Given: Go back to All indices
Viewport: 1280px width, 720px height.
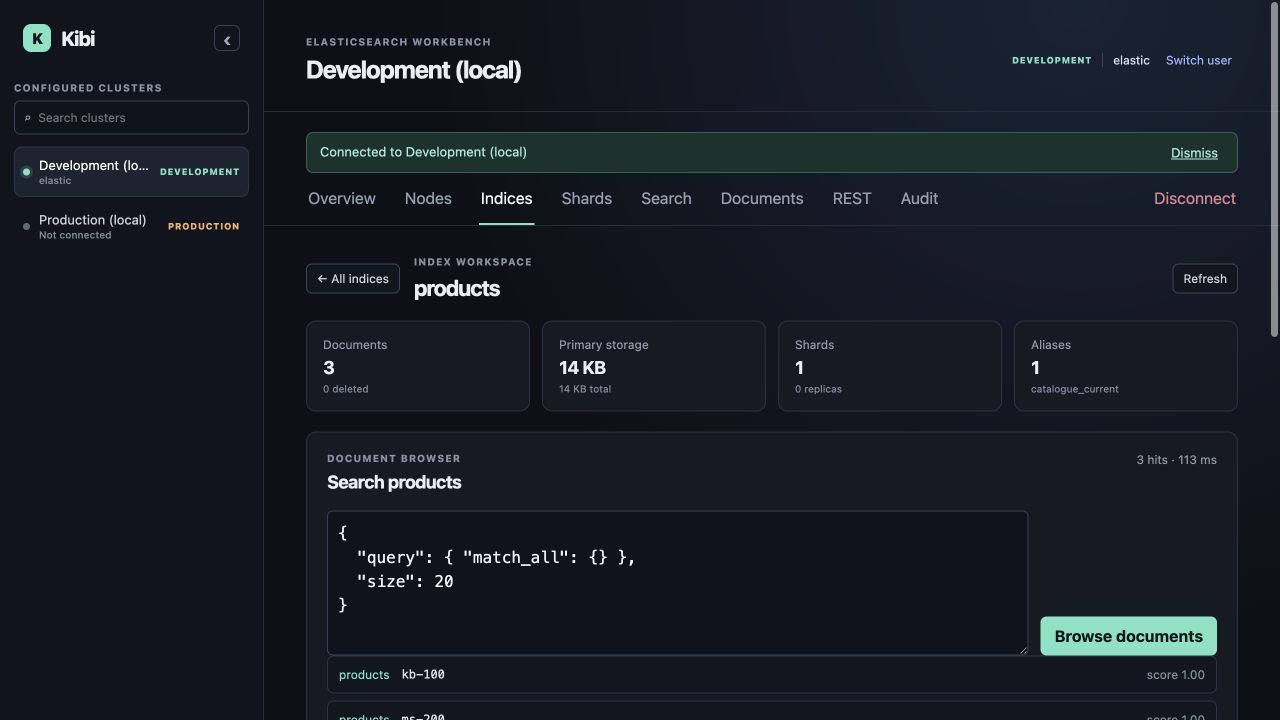Looking at the screenshot, I should (353, 279).
